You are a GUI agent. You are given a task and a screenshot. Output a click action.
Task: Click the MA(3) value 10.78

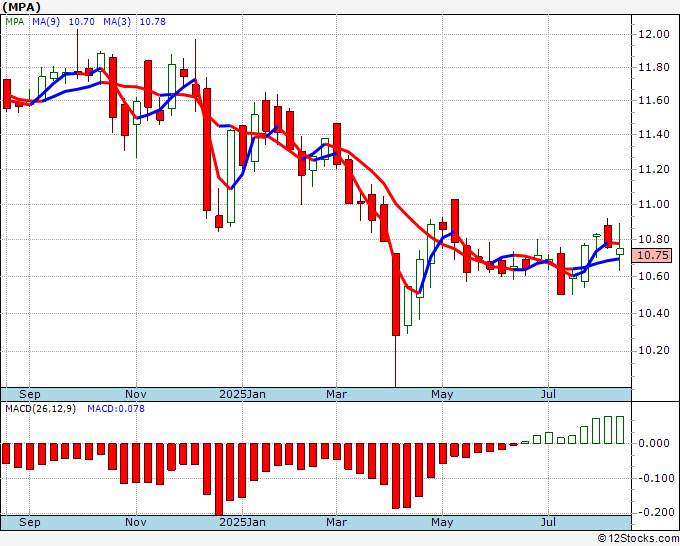click(x=153, y=22)
